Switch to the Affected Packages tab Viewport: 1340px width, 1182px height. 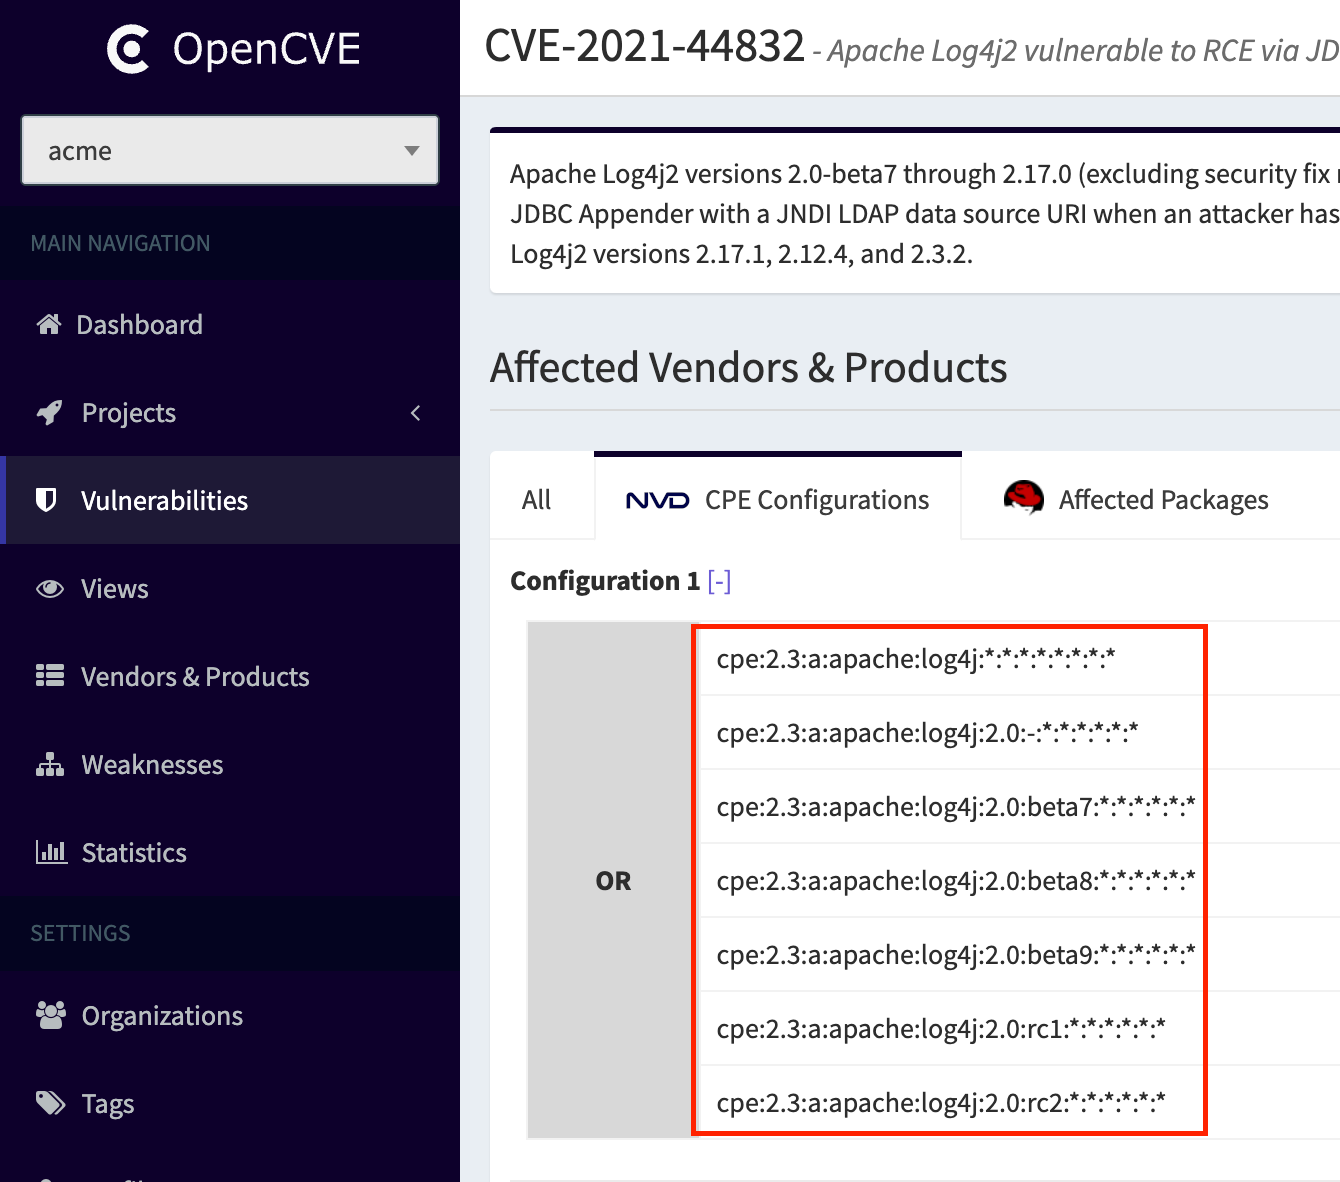[x=1136, y=499]
